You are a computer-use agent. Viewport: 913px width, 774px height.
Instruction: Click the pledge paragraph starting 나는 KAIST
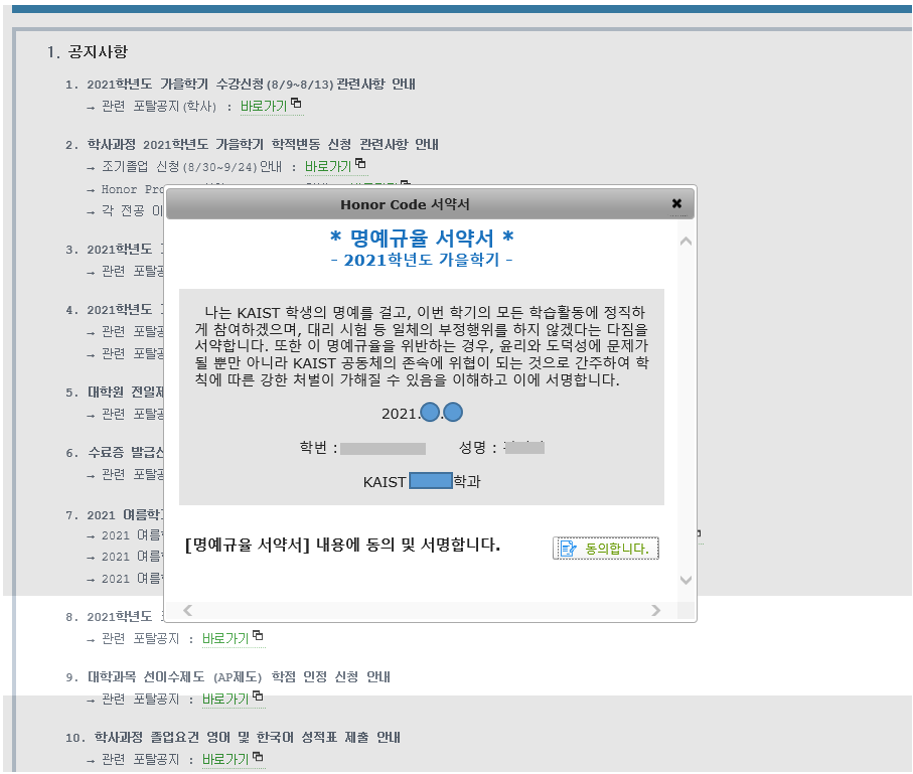pyautogui.click(x=422, y=346)
